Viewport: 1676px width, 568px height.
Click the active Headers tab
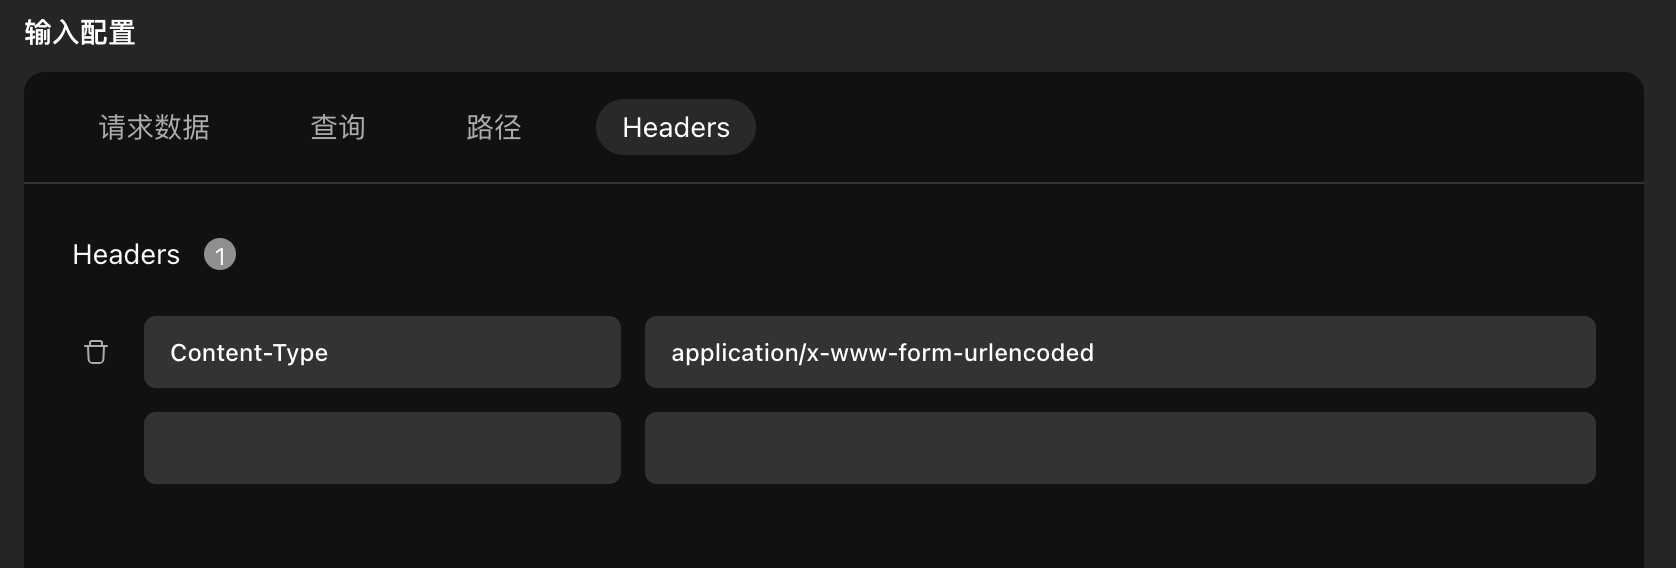click(x=676, y=127)
